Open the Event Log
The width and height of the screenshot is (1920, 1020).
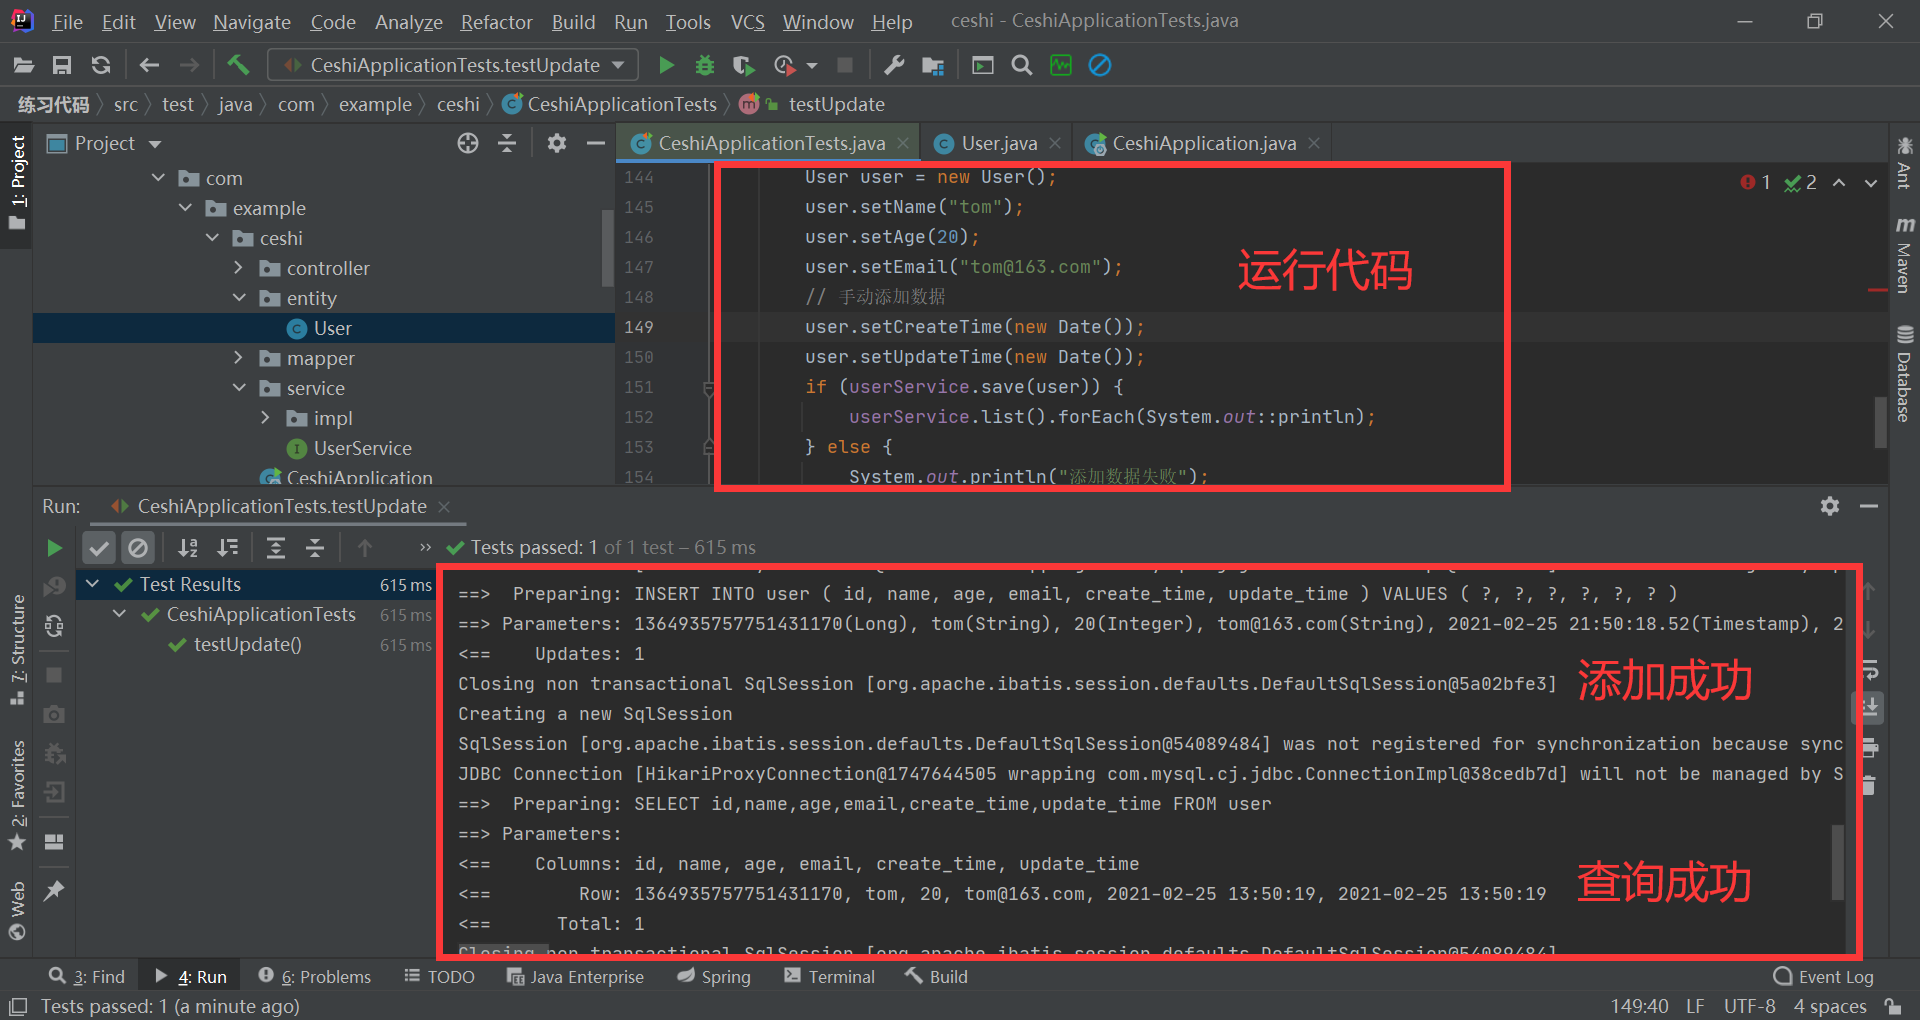coord(1823,976)
